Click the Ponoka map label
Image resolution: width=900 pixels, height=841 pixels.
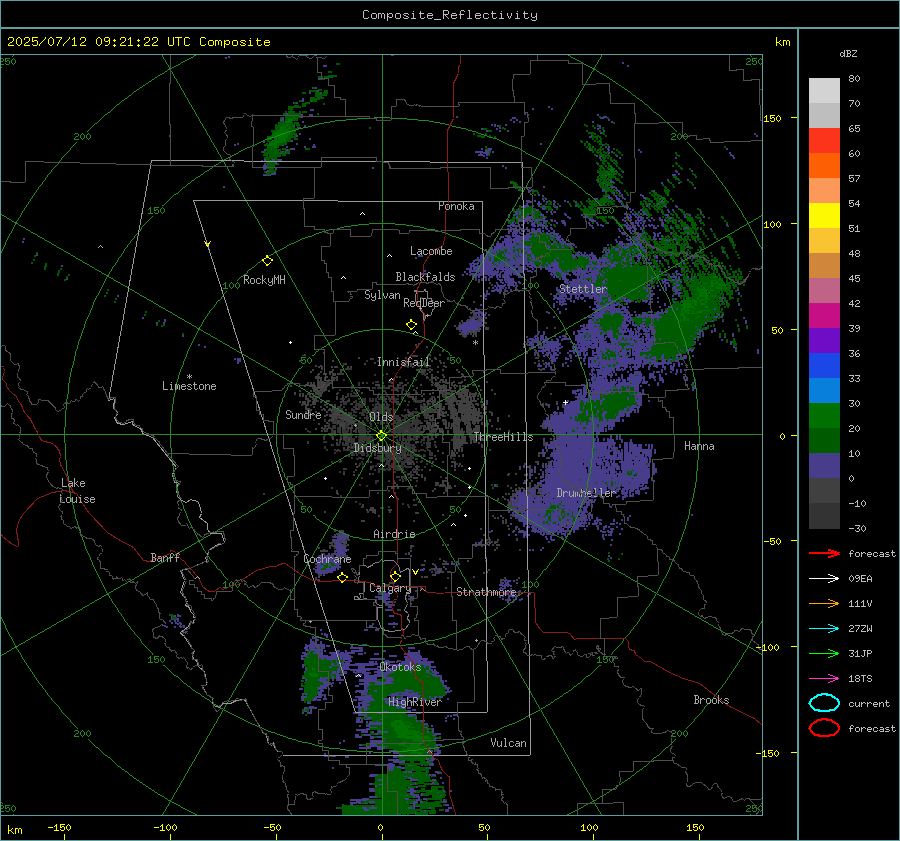(456, 207)
